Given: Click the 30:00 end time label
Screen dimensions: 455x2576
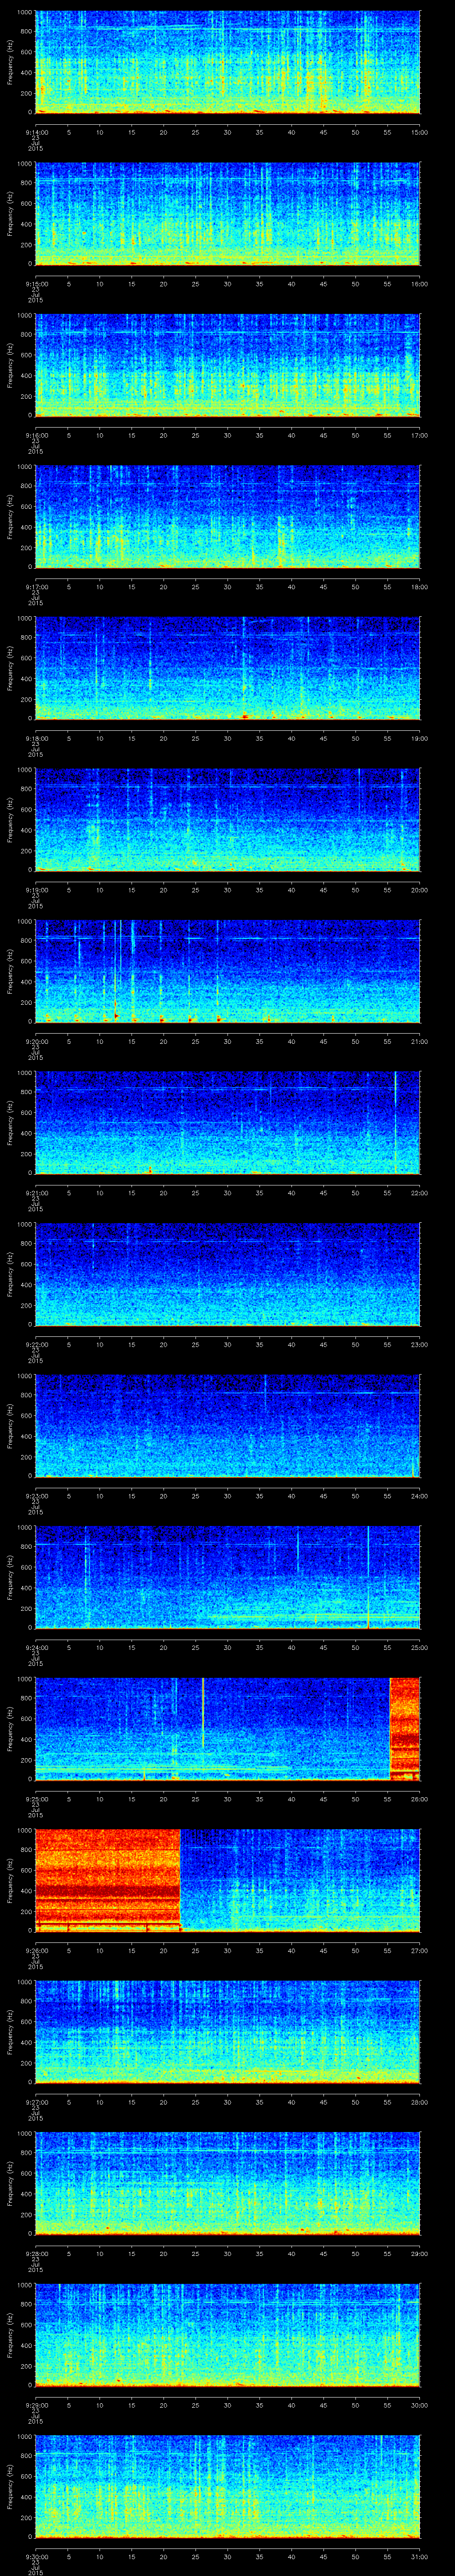Looking at the screenshot, I should 420,2405.
